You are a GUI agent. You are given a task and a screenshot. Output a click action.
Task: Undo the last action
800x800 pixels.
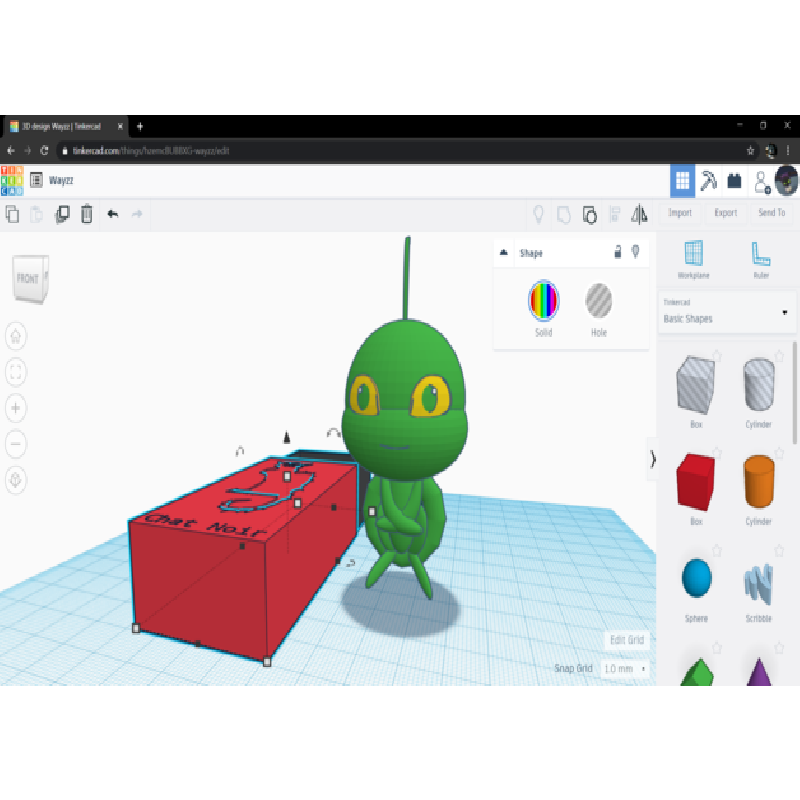pyautogui.click(x=112, y=213)
